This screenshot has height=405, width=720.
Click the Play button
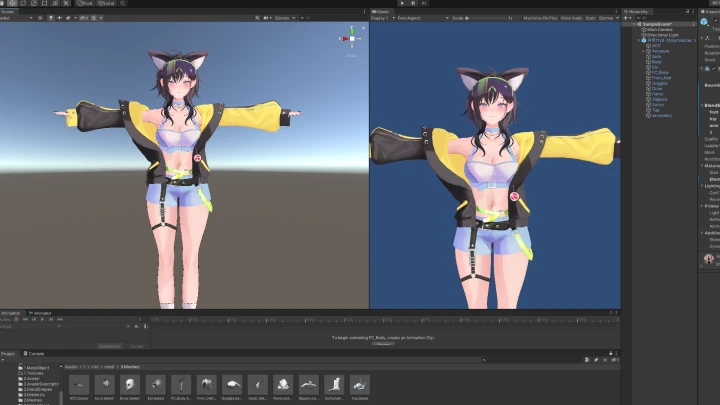(x=402, y=3)
